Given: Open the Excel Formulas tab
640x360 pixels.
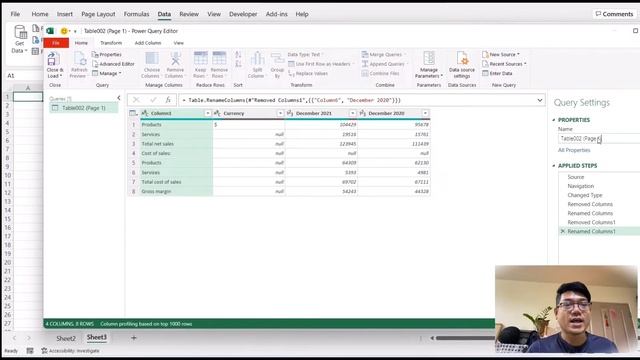Looking at the screenshot, I should (136, 14).
